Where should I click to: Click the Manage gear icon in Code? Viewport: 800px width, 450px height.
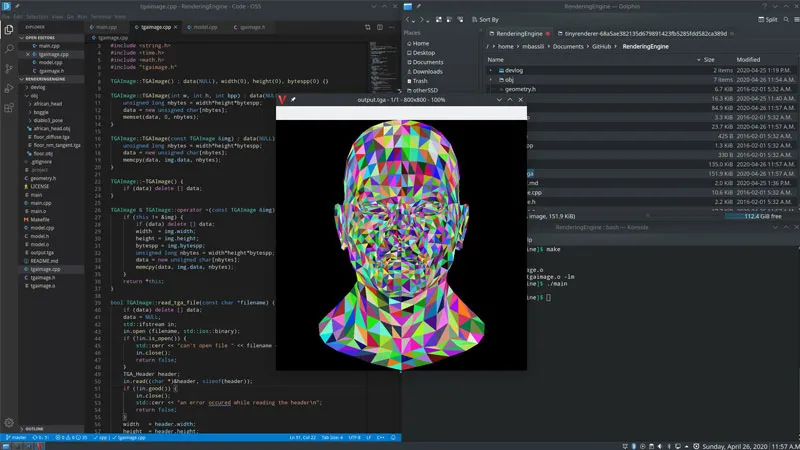[9, 421]
